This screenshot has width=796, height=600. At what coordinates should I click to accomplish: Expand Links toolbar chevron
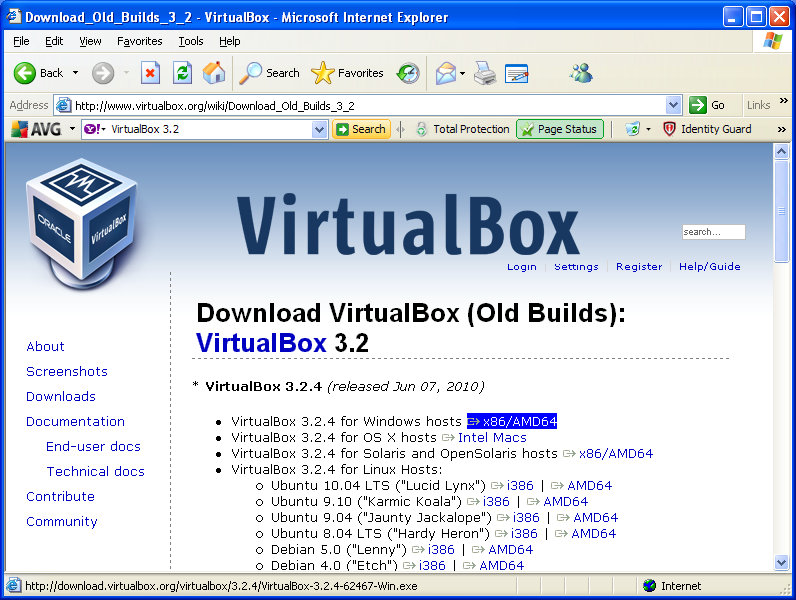pyautogui.click(x=783, y=101)
